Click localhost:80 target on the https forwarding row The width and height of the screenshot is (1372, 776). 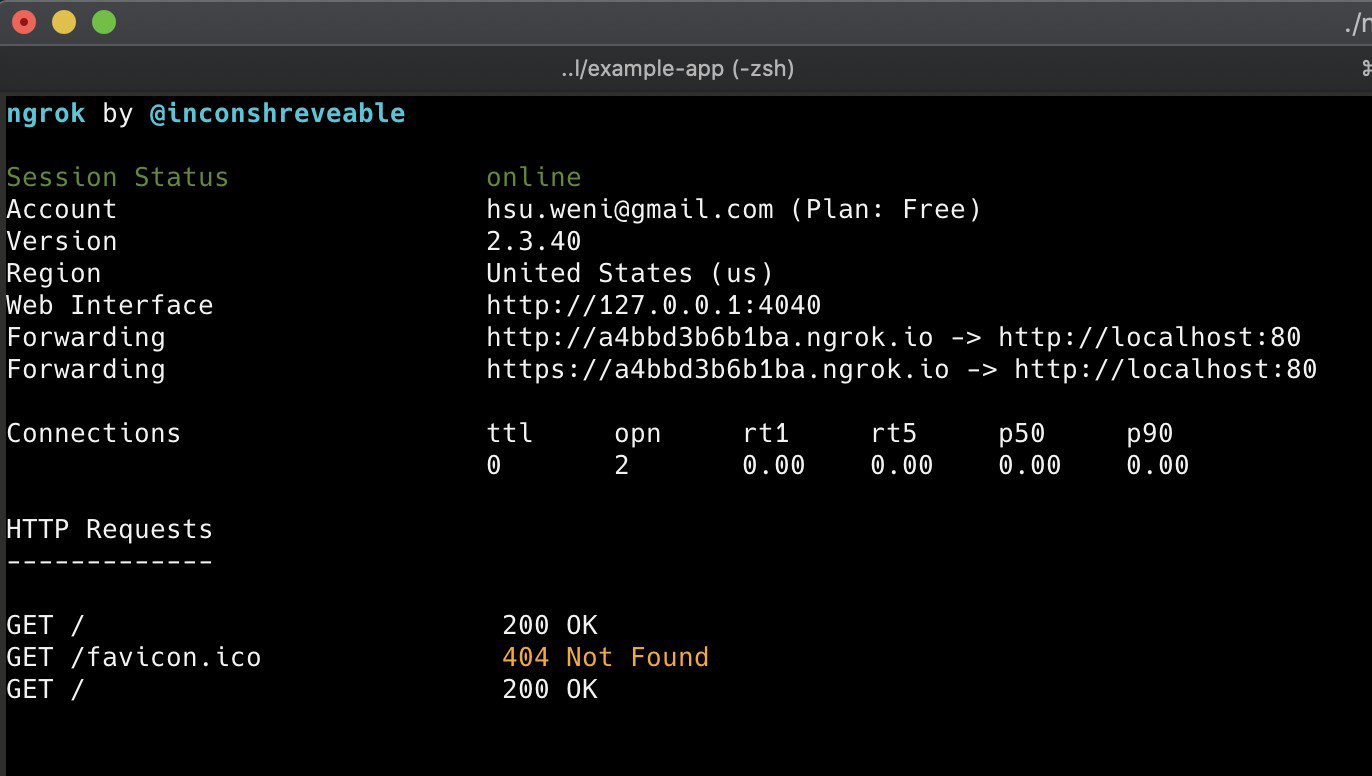pyautogui.click(x=1222, y=369)
